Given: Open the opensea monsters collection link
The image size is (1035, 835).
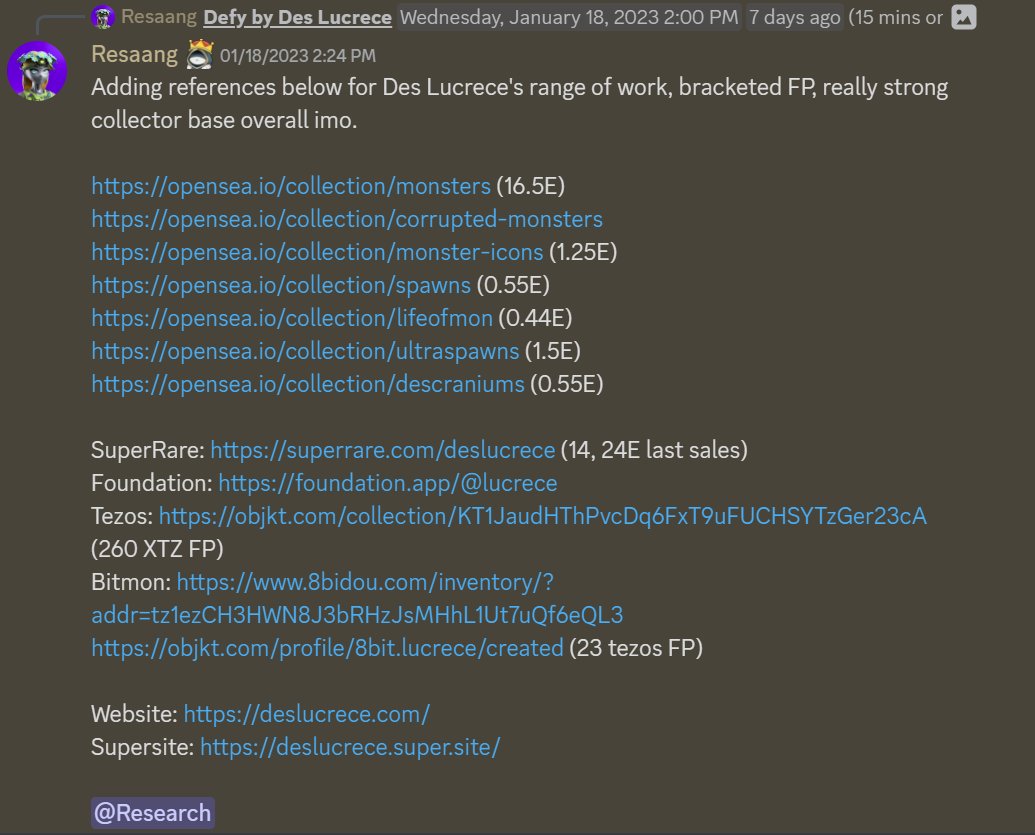Looking at the screenshot, I should 291,186.
